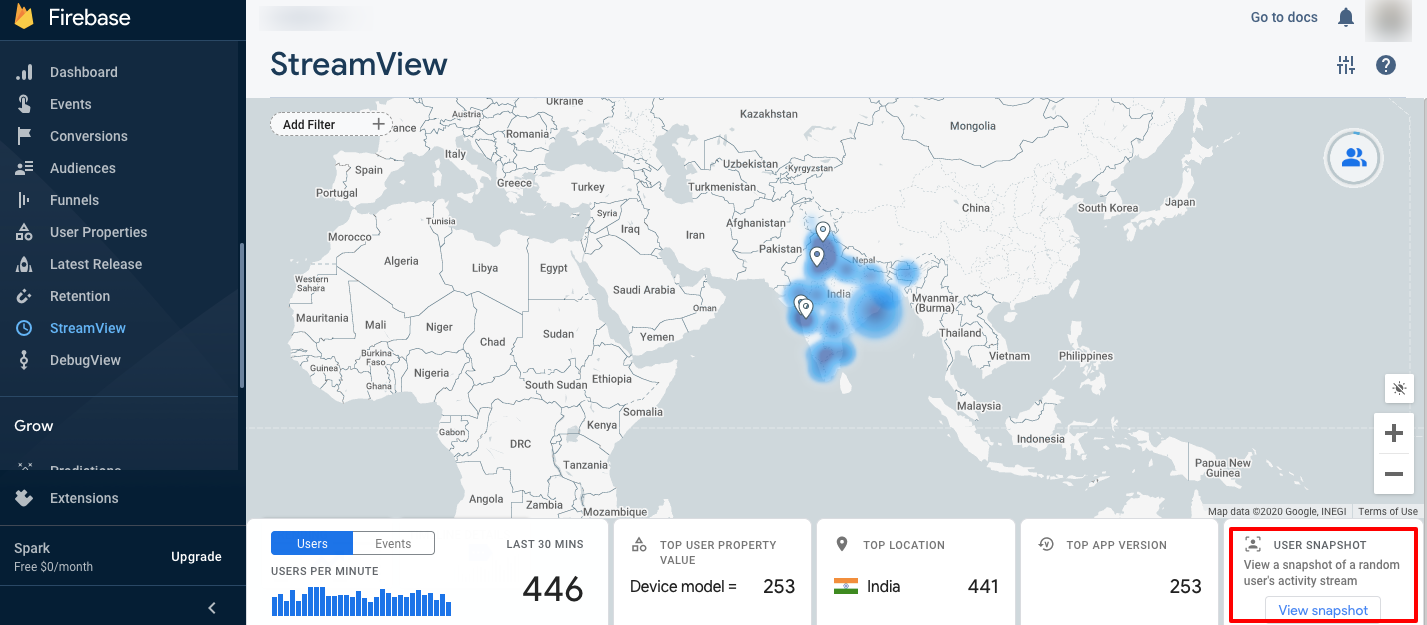
Task: Zoom in on the map
Action: [x=1394, y=433]
